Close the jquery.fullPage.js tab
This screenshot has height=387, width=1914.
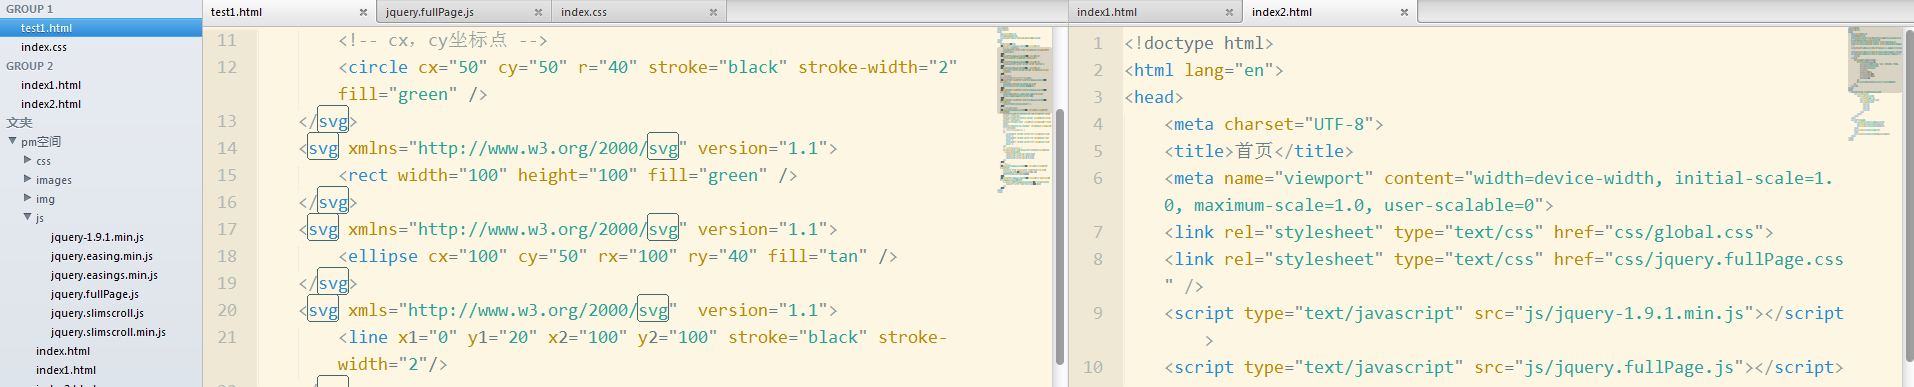pos(538,12)
